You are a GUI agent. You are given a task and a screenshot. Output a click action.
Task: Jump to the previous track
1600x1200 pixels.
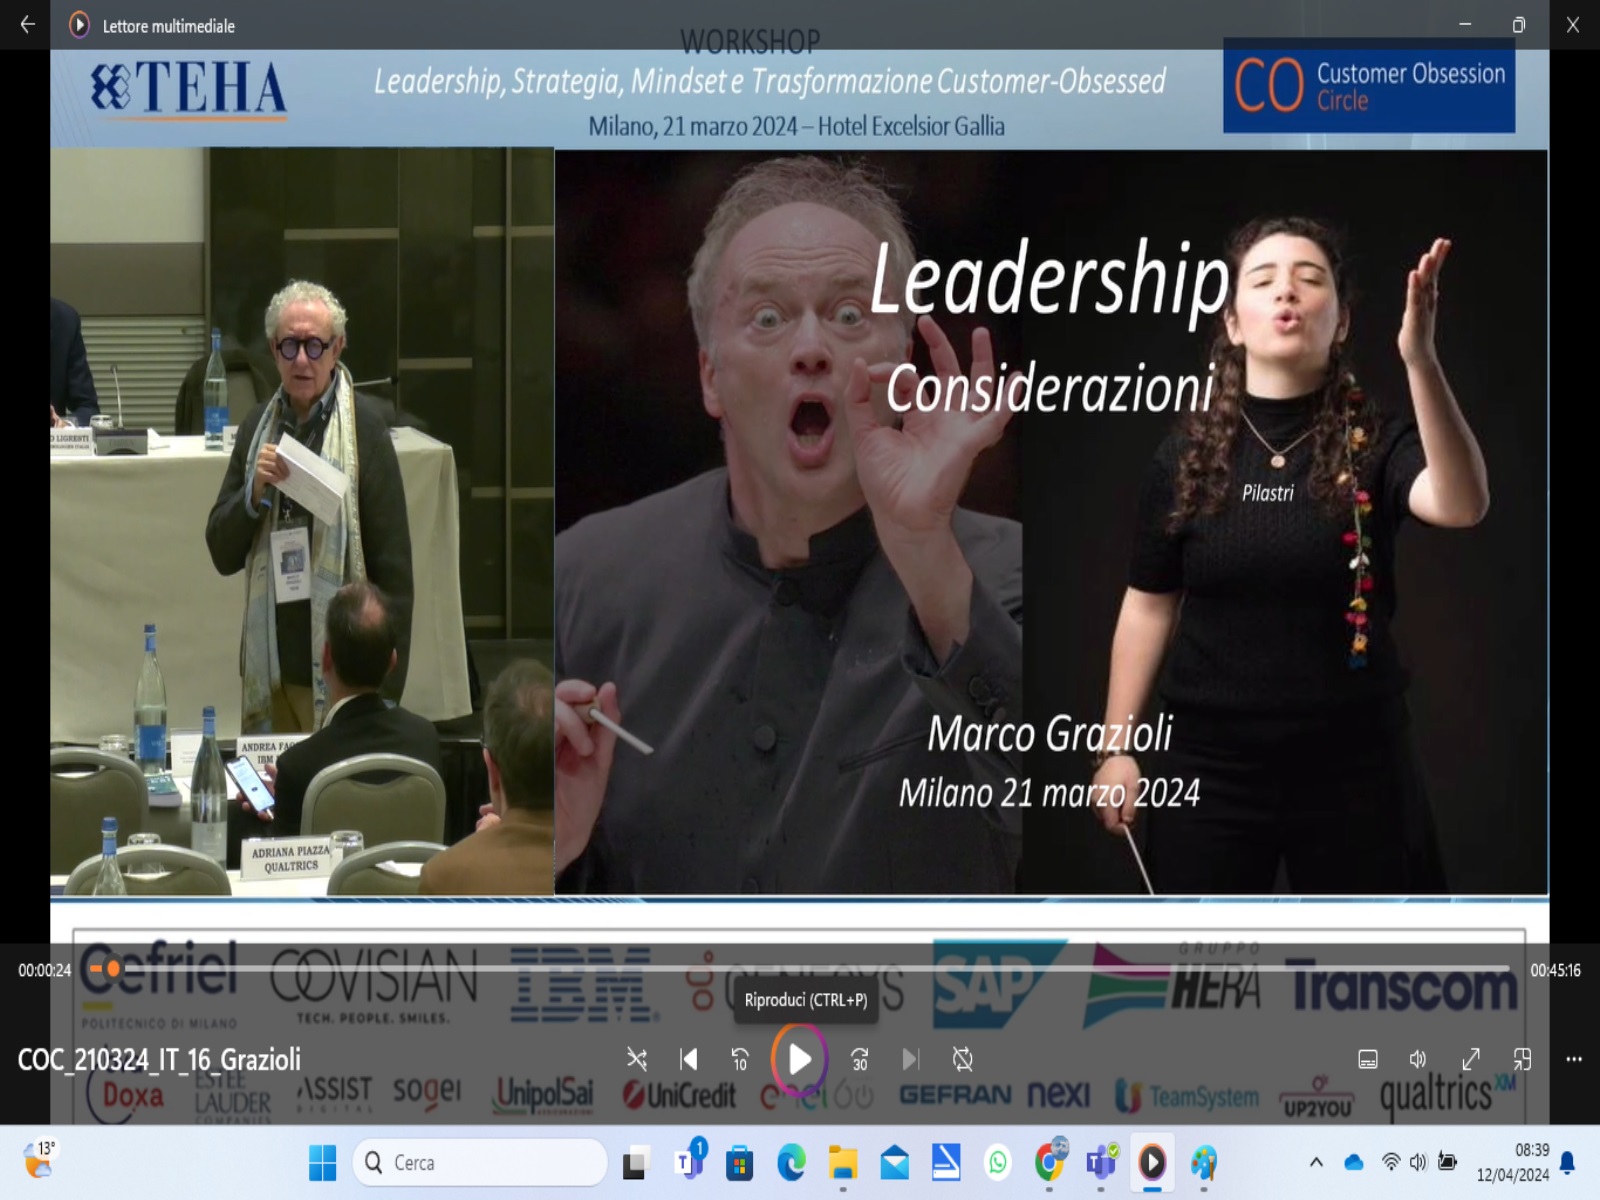click(x=689, y=1059)
